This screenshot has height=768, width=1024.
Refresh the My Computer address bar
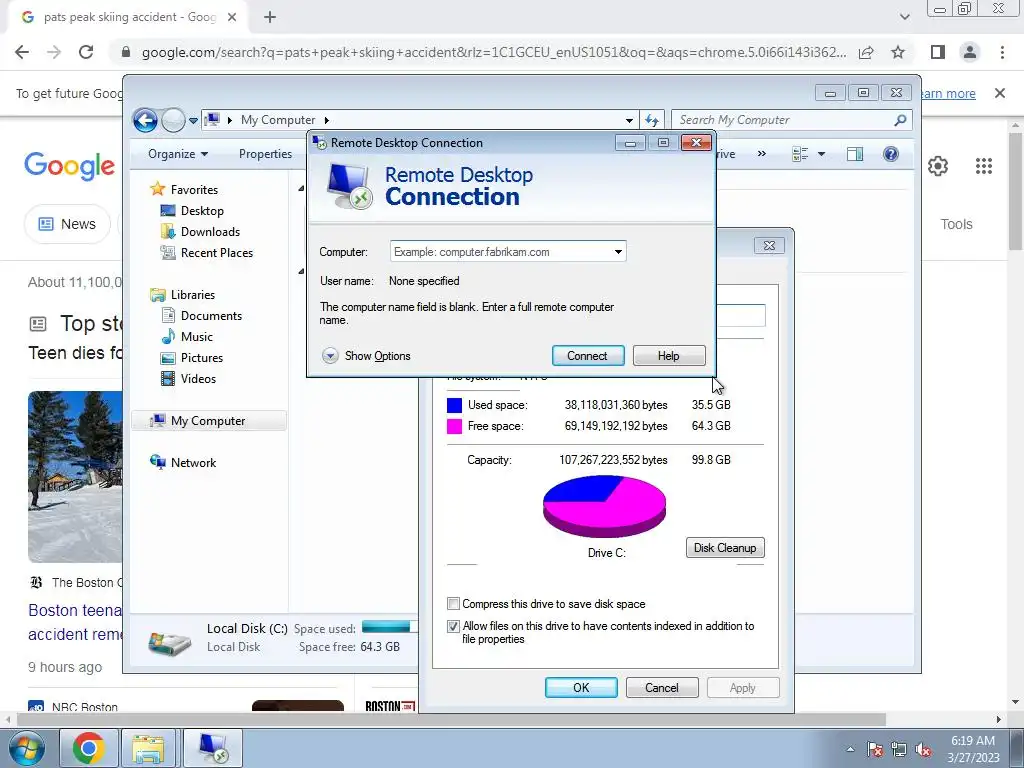pos(652,120)
